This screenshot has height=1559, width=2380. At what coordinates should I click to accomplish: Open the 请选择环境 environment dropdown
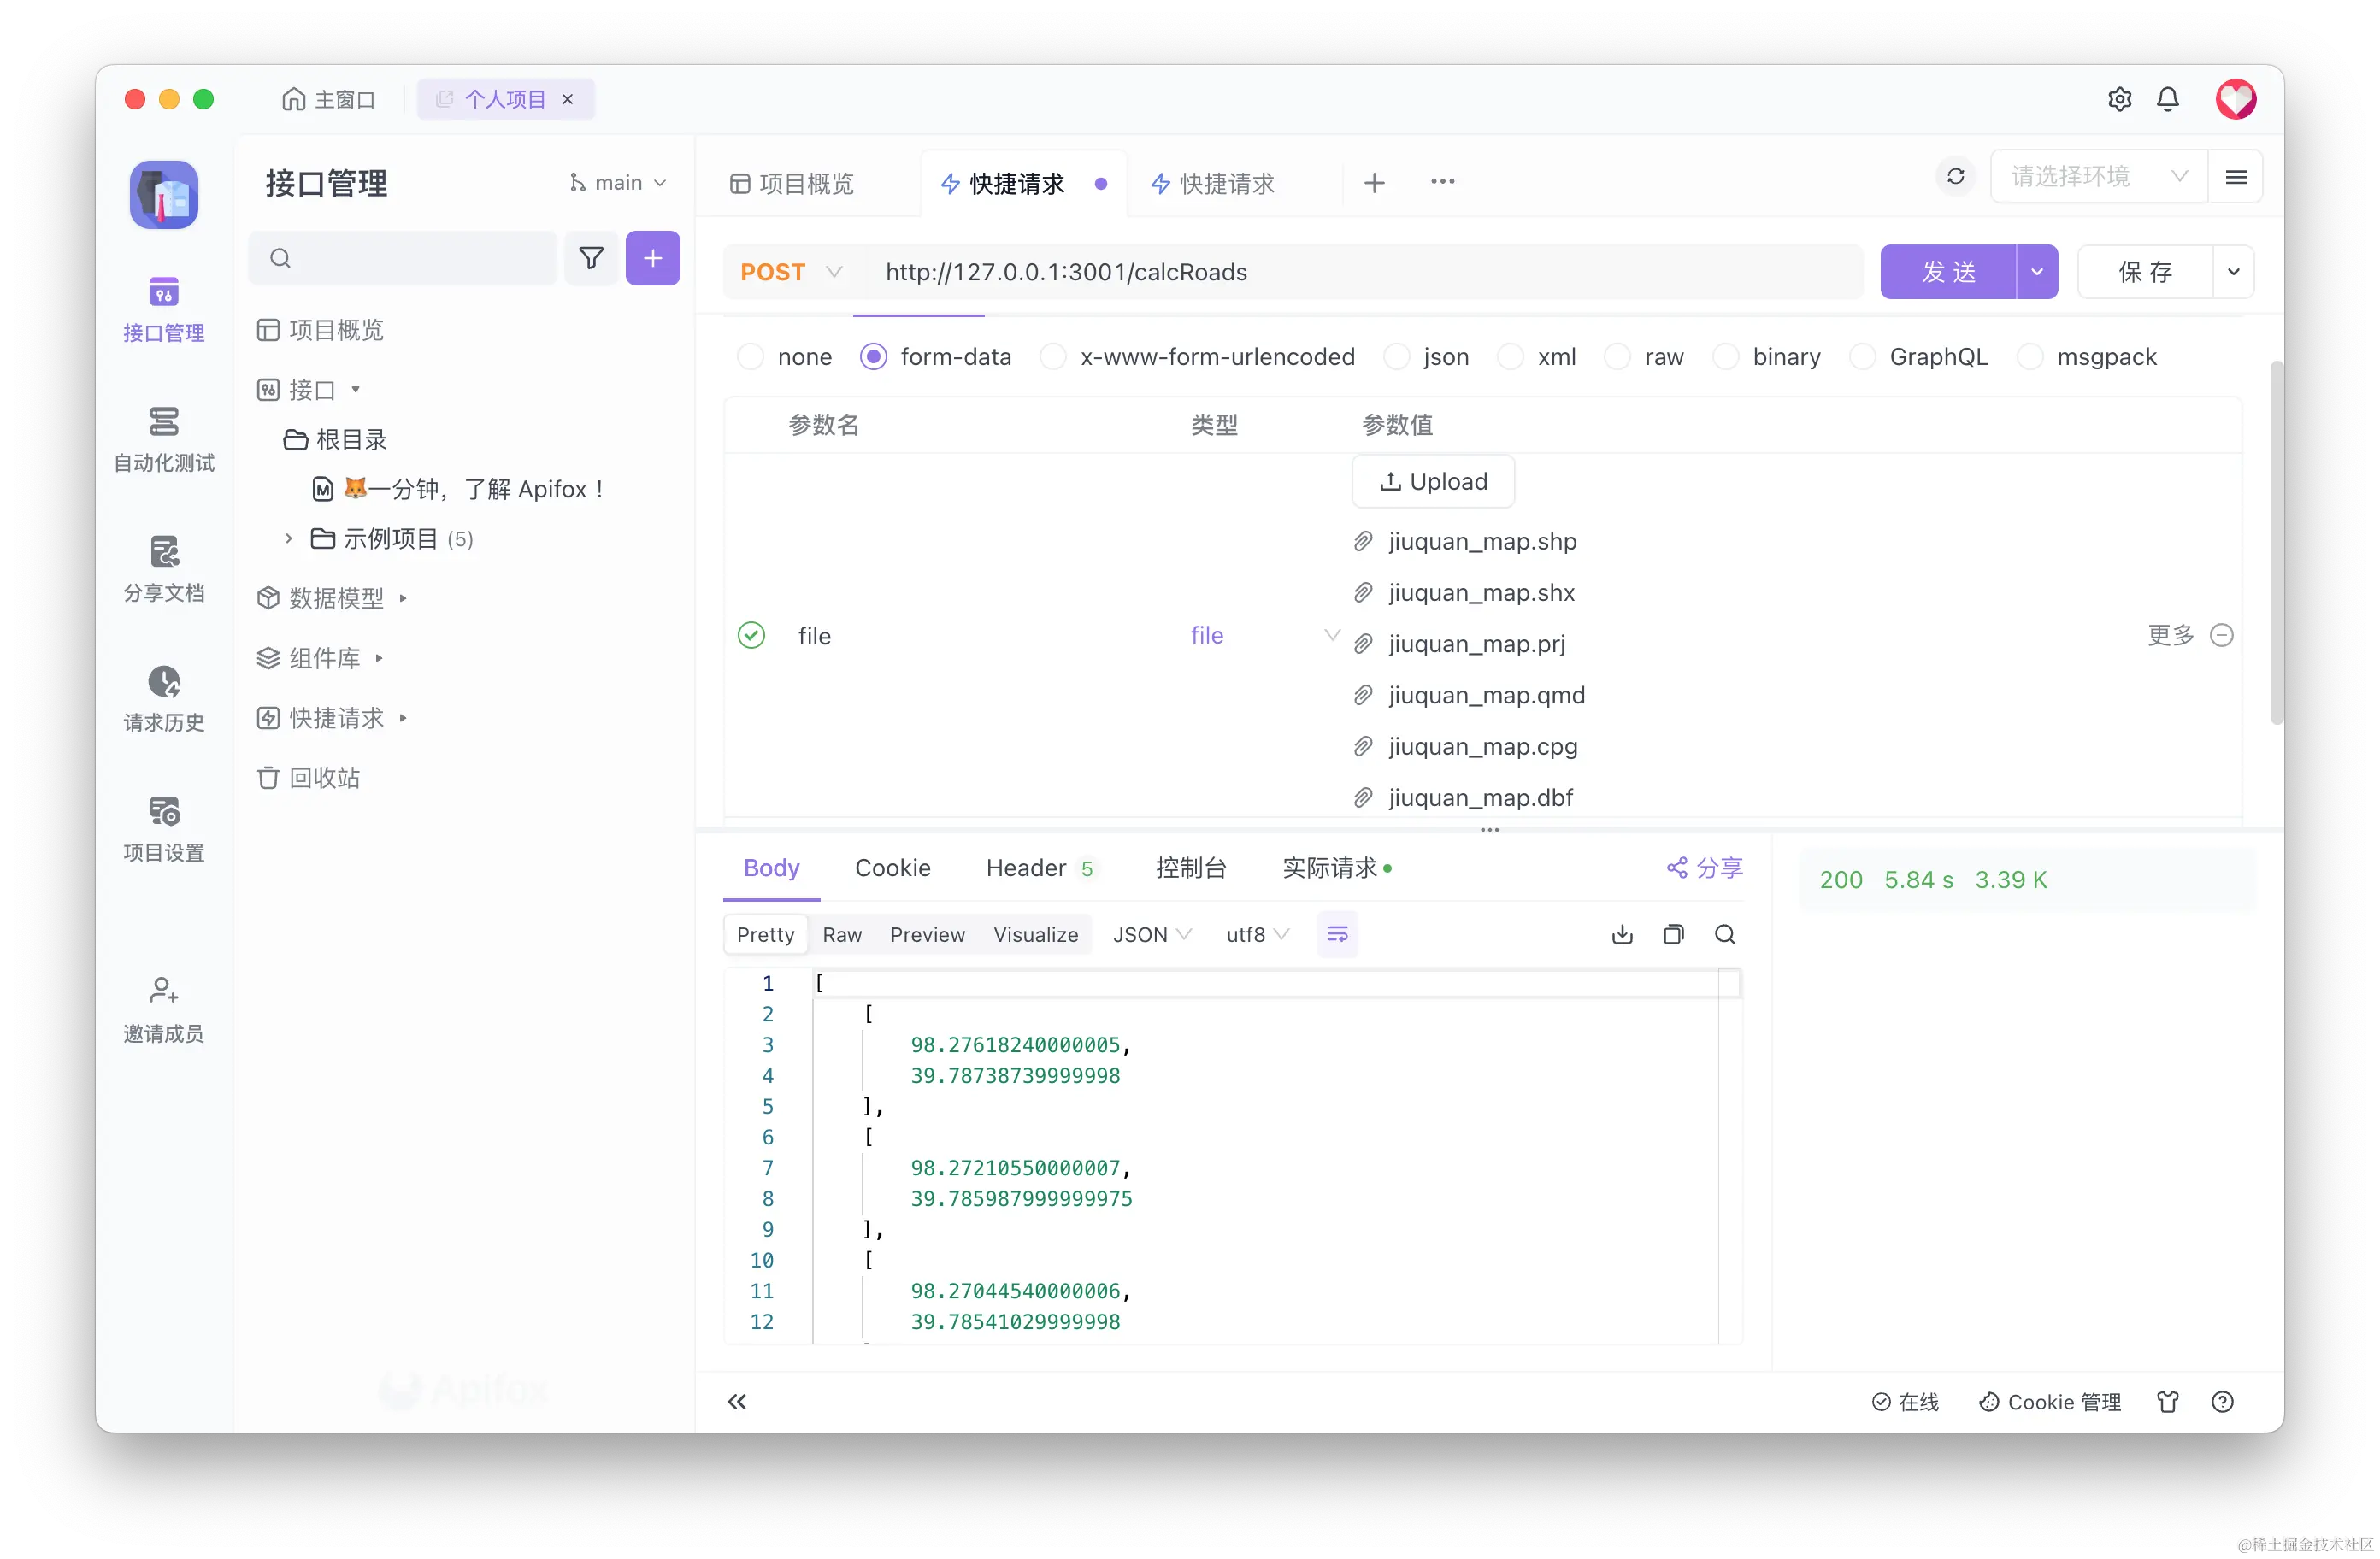2098,177
